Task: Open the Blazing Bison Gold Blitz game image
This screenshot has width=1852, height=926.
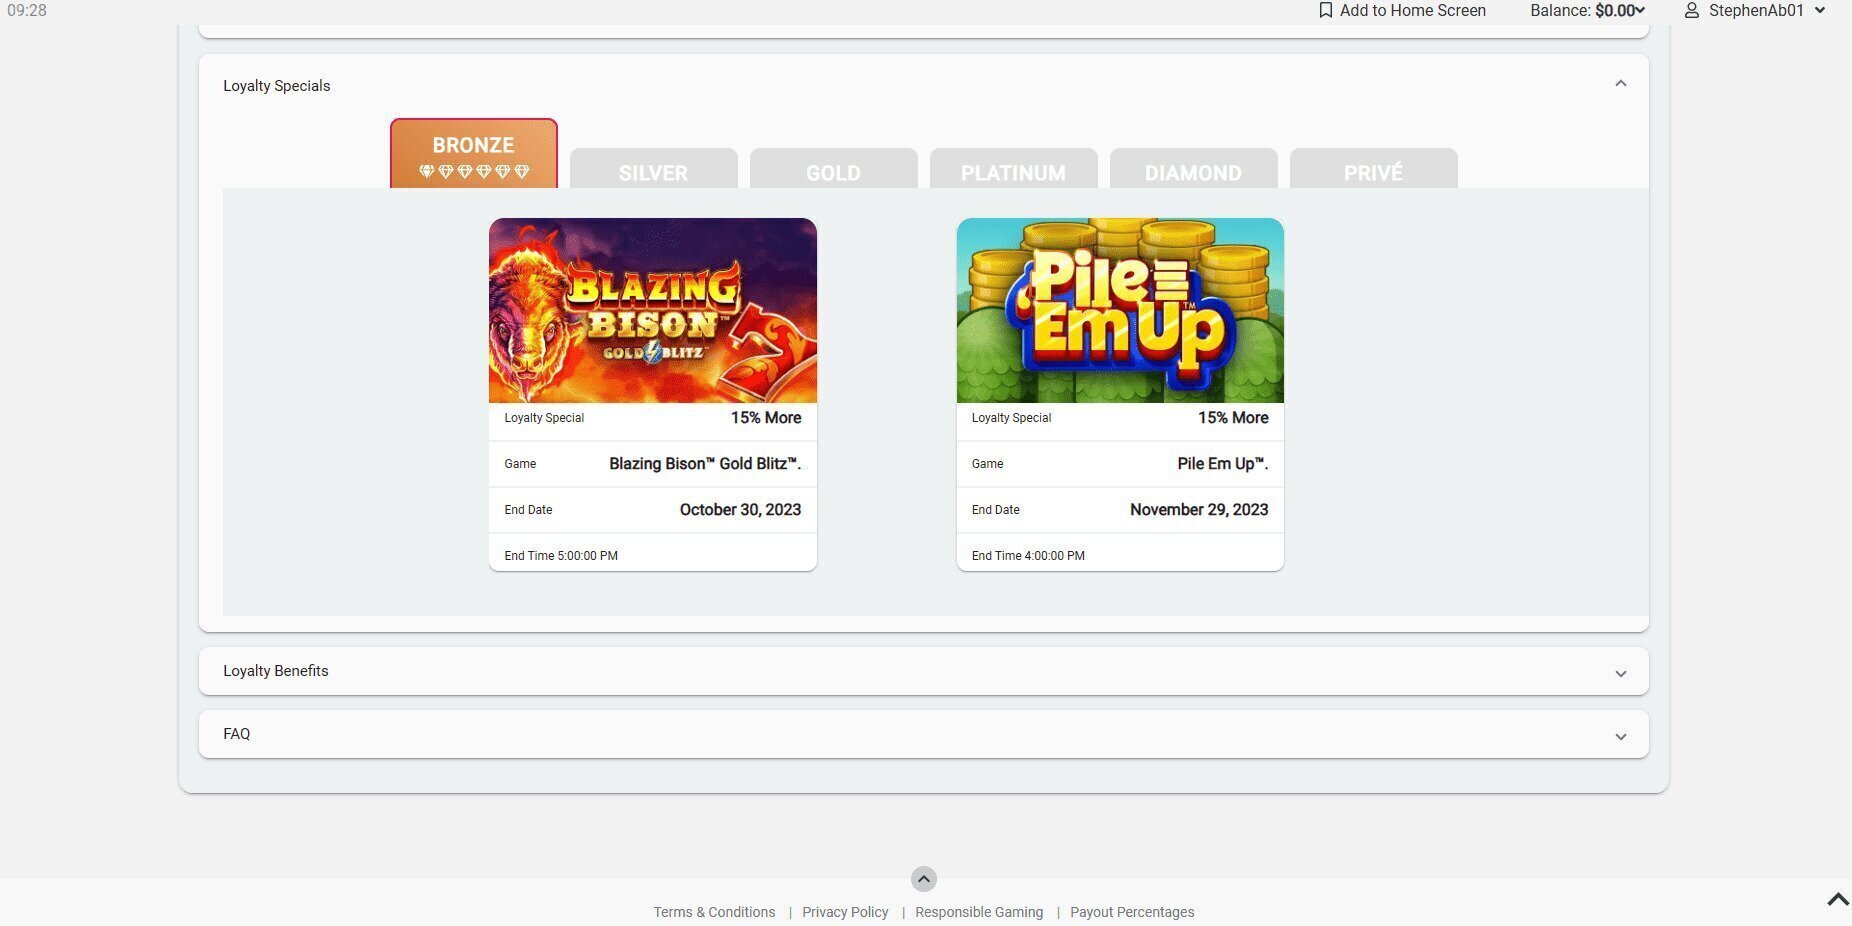Action: (x=652, y=309)
